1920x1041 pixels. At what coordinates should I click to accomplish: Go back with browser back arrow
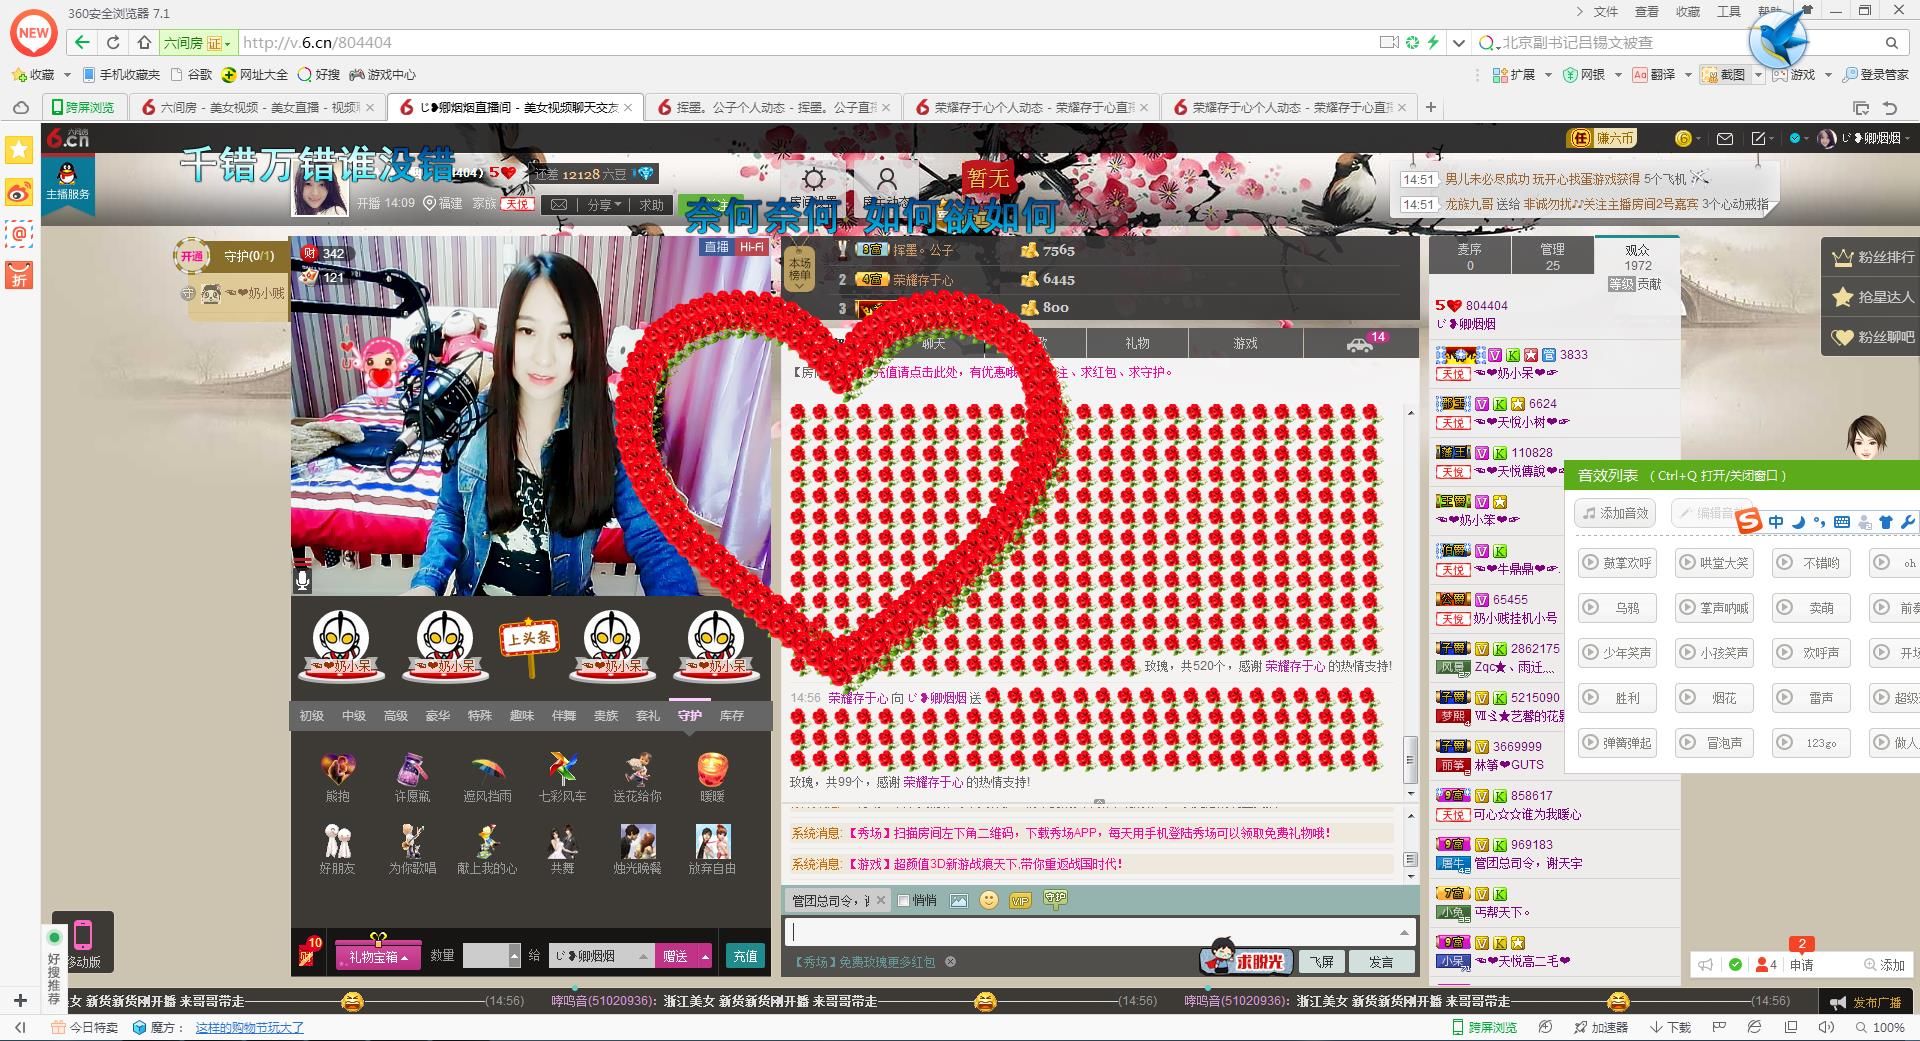(82, 43)
